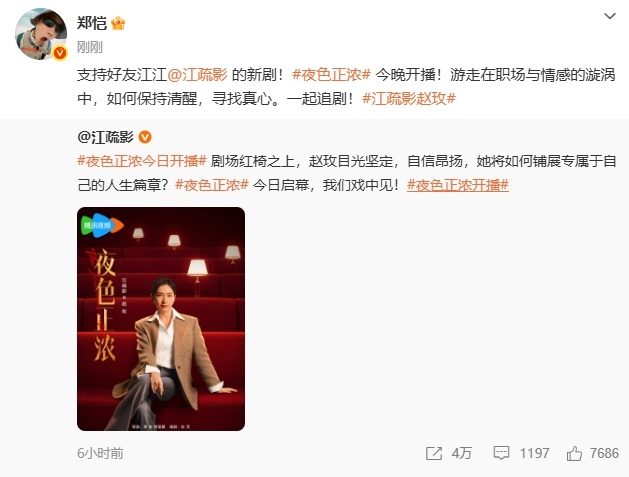The image size is (629, 477).
Task: Click the 4万 repost count
Action: pos(461,453)
